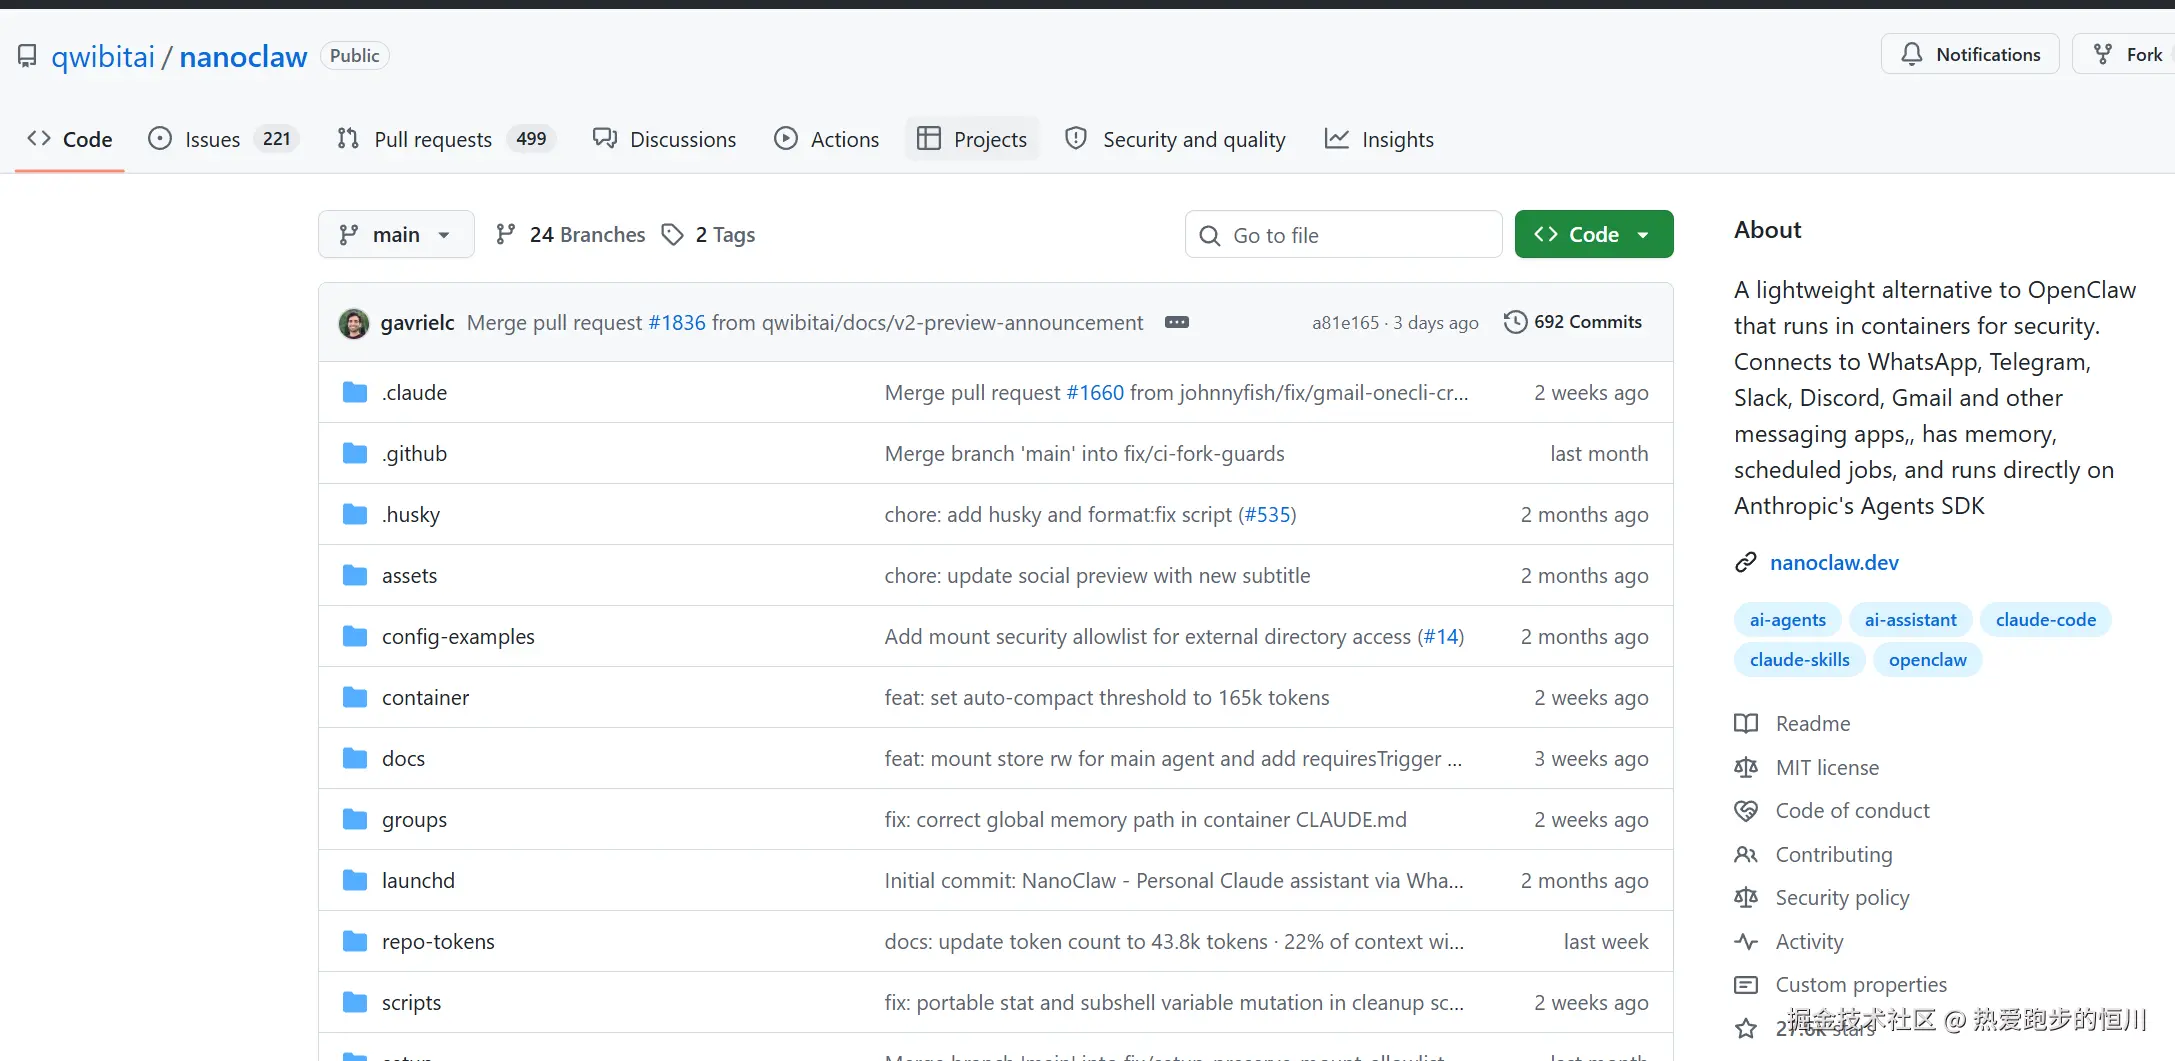Open the .husky folder icon

pyautogui.click(x=355, y=514)
